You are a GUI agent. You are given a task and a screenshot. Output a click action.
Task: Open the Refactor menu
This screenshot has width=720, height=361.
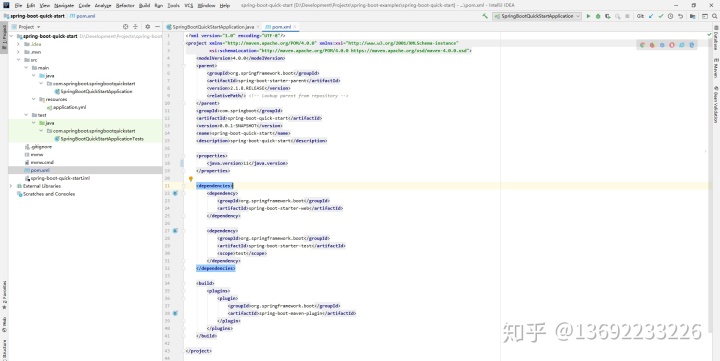125,6
